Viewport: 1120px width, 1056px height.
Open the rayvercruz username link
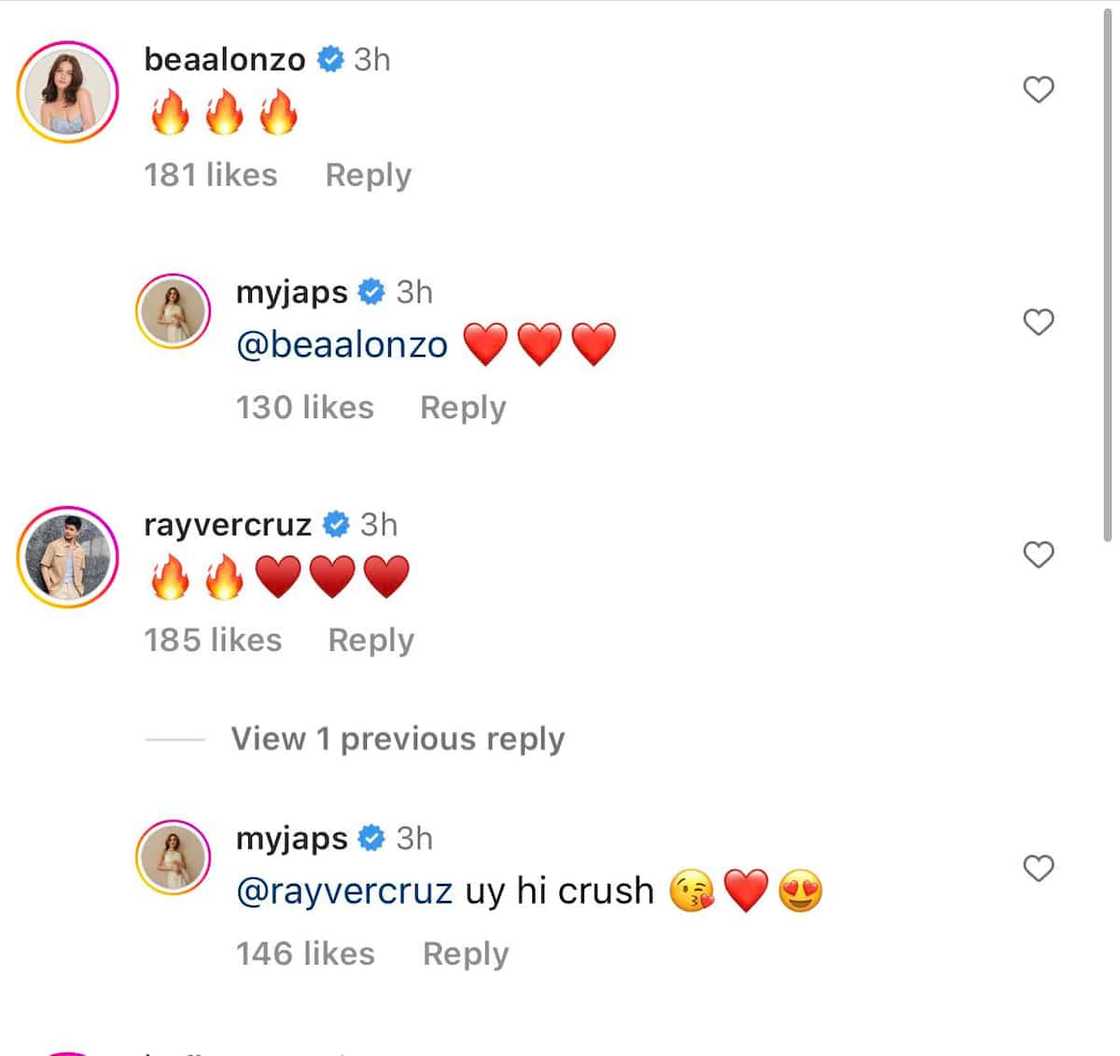point(228,524)
